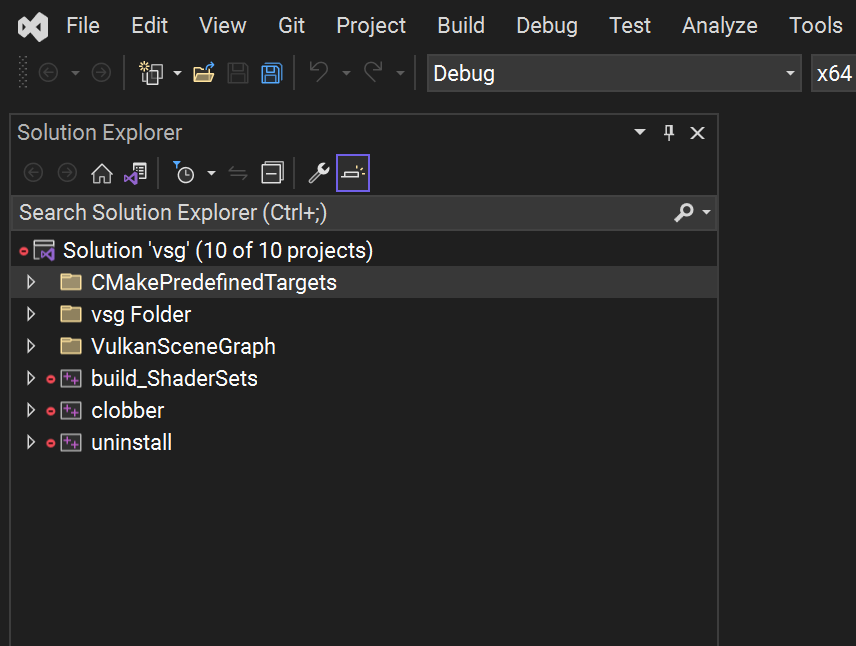Screen dimensions: 856x646
Task: Click the search magnifier in Solution Explorer
Action: [x=684, y=213]
